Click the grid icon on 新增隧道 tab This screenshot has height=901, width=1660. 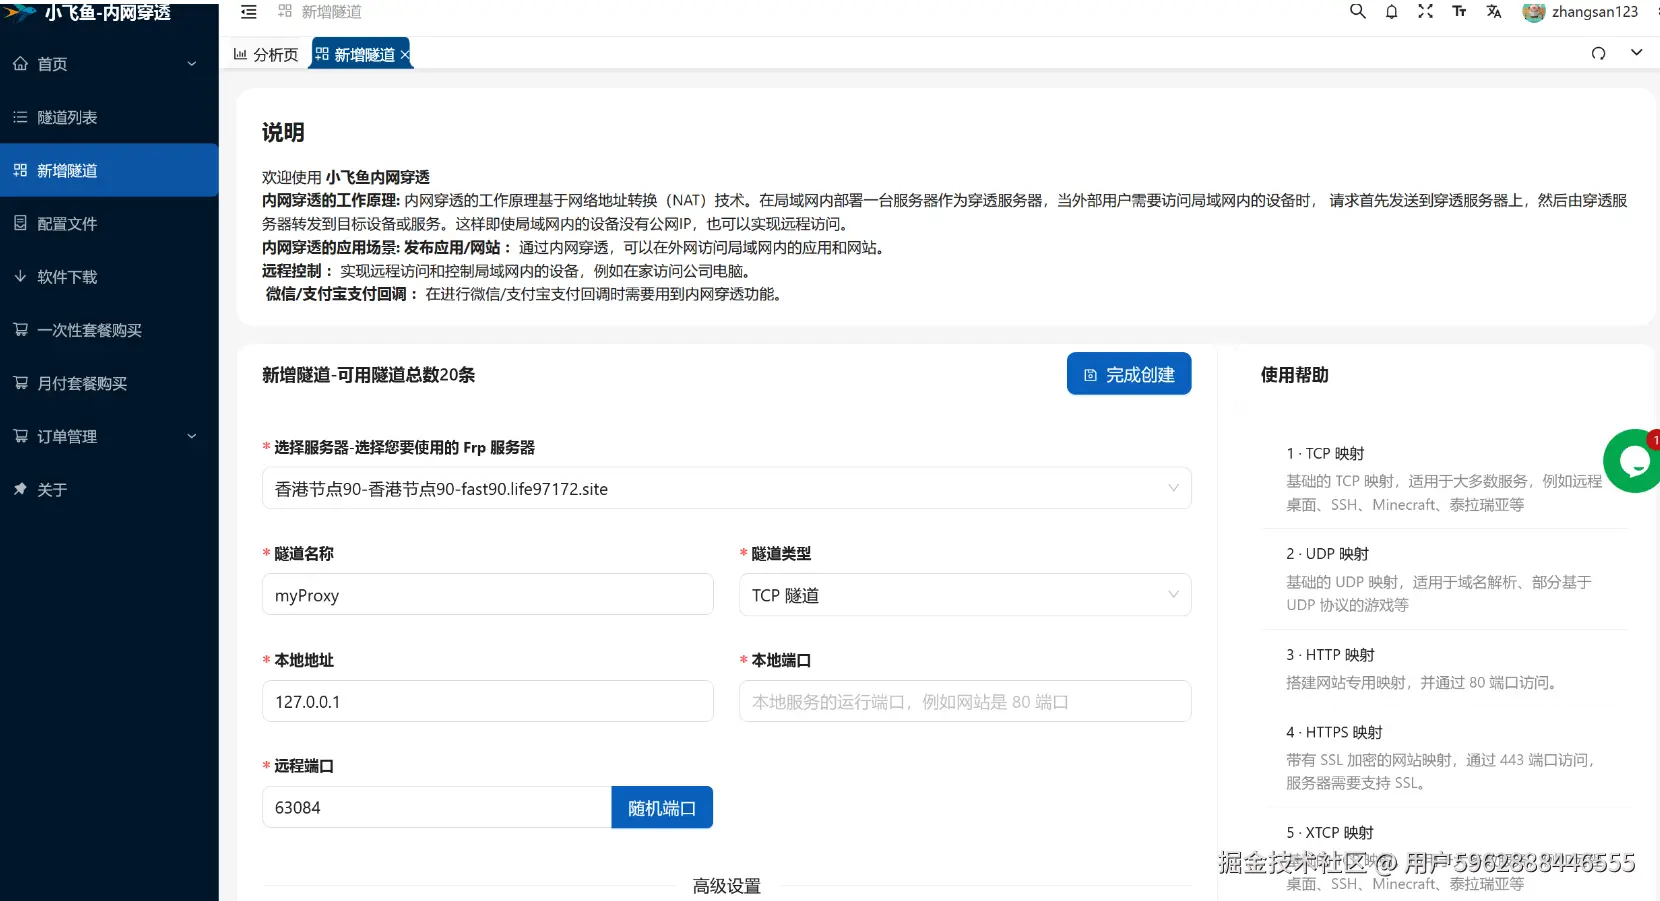322,54
